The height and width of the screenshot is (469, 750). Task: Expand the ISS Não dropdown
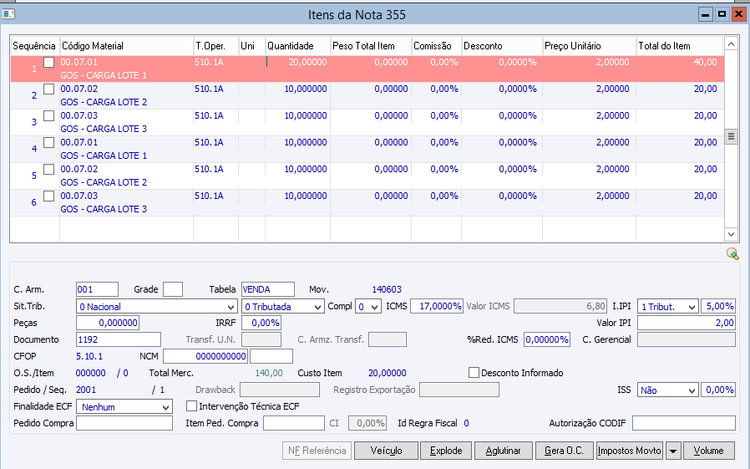pos(692,390)
